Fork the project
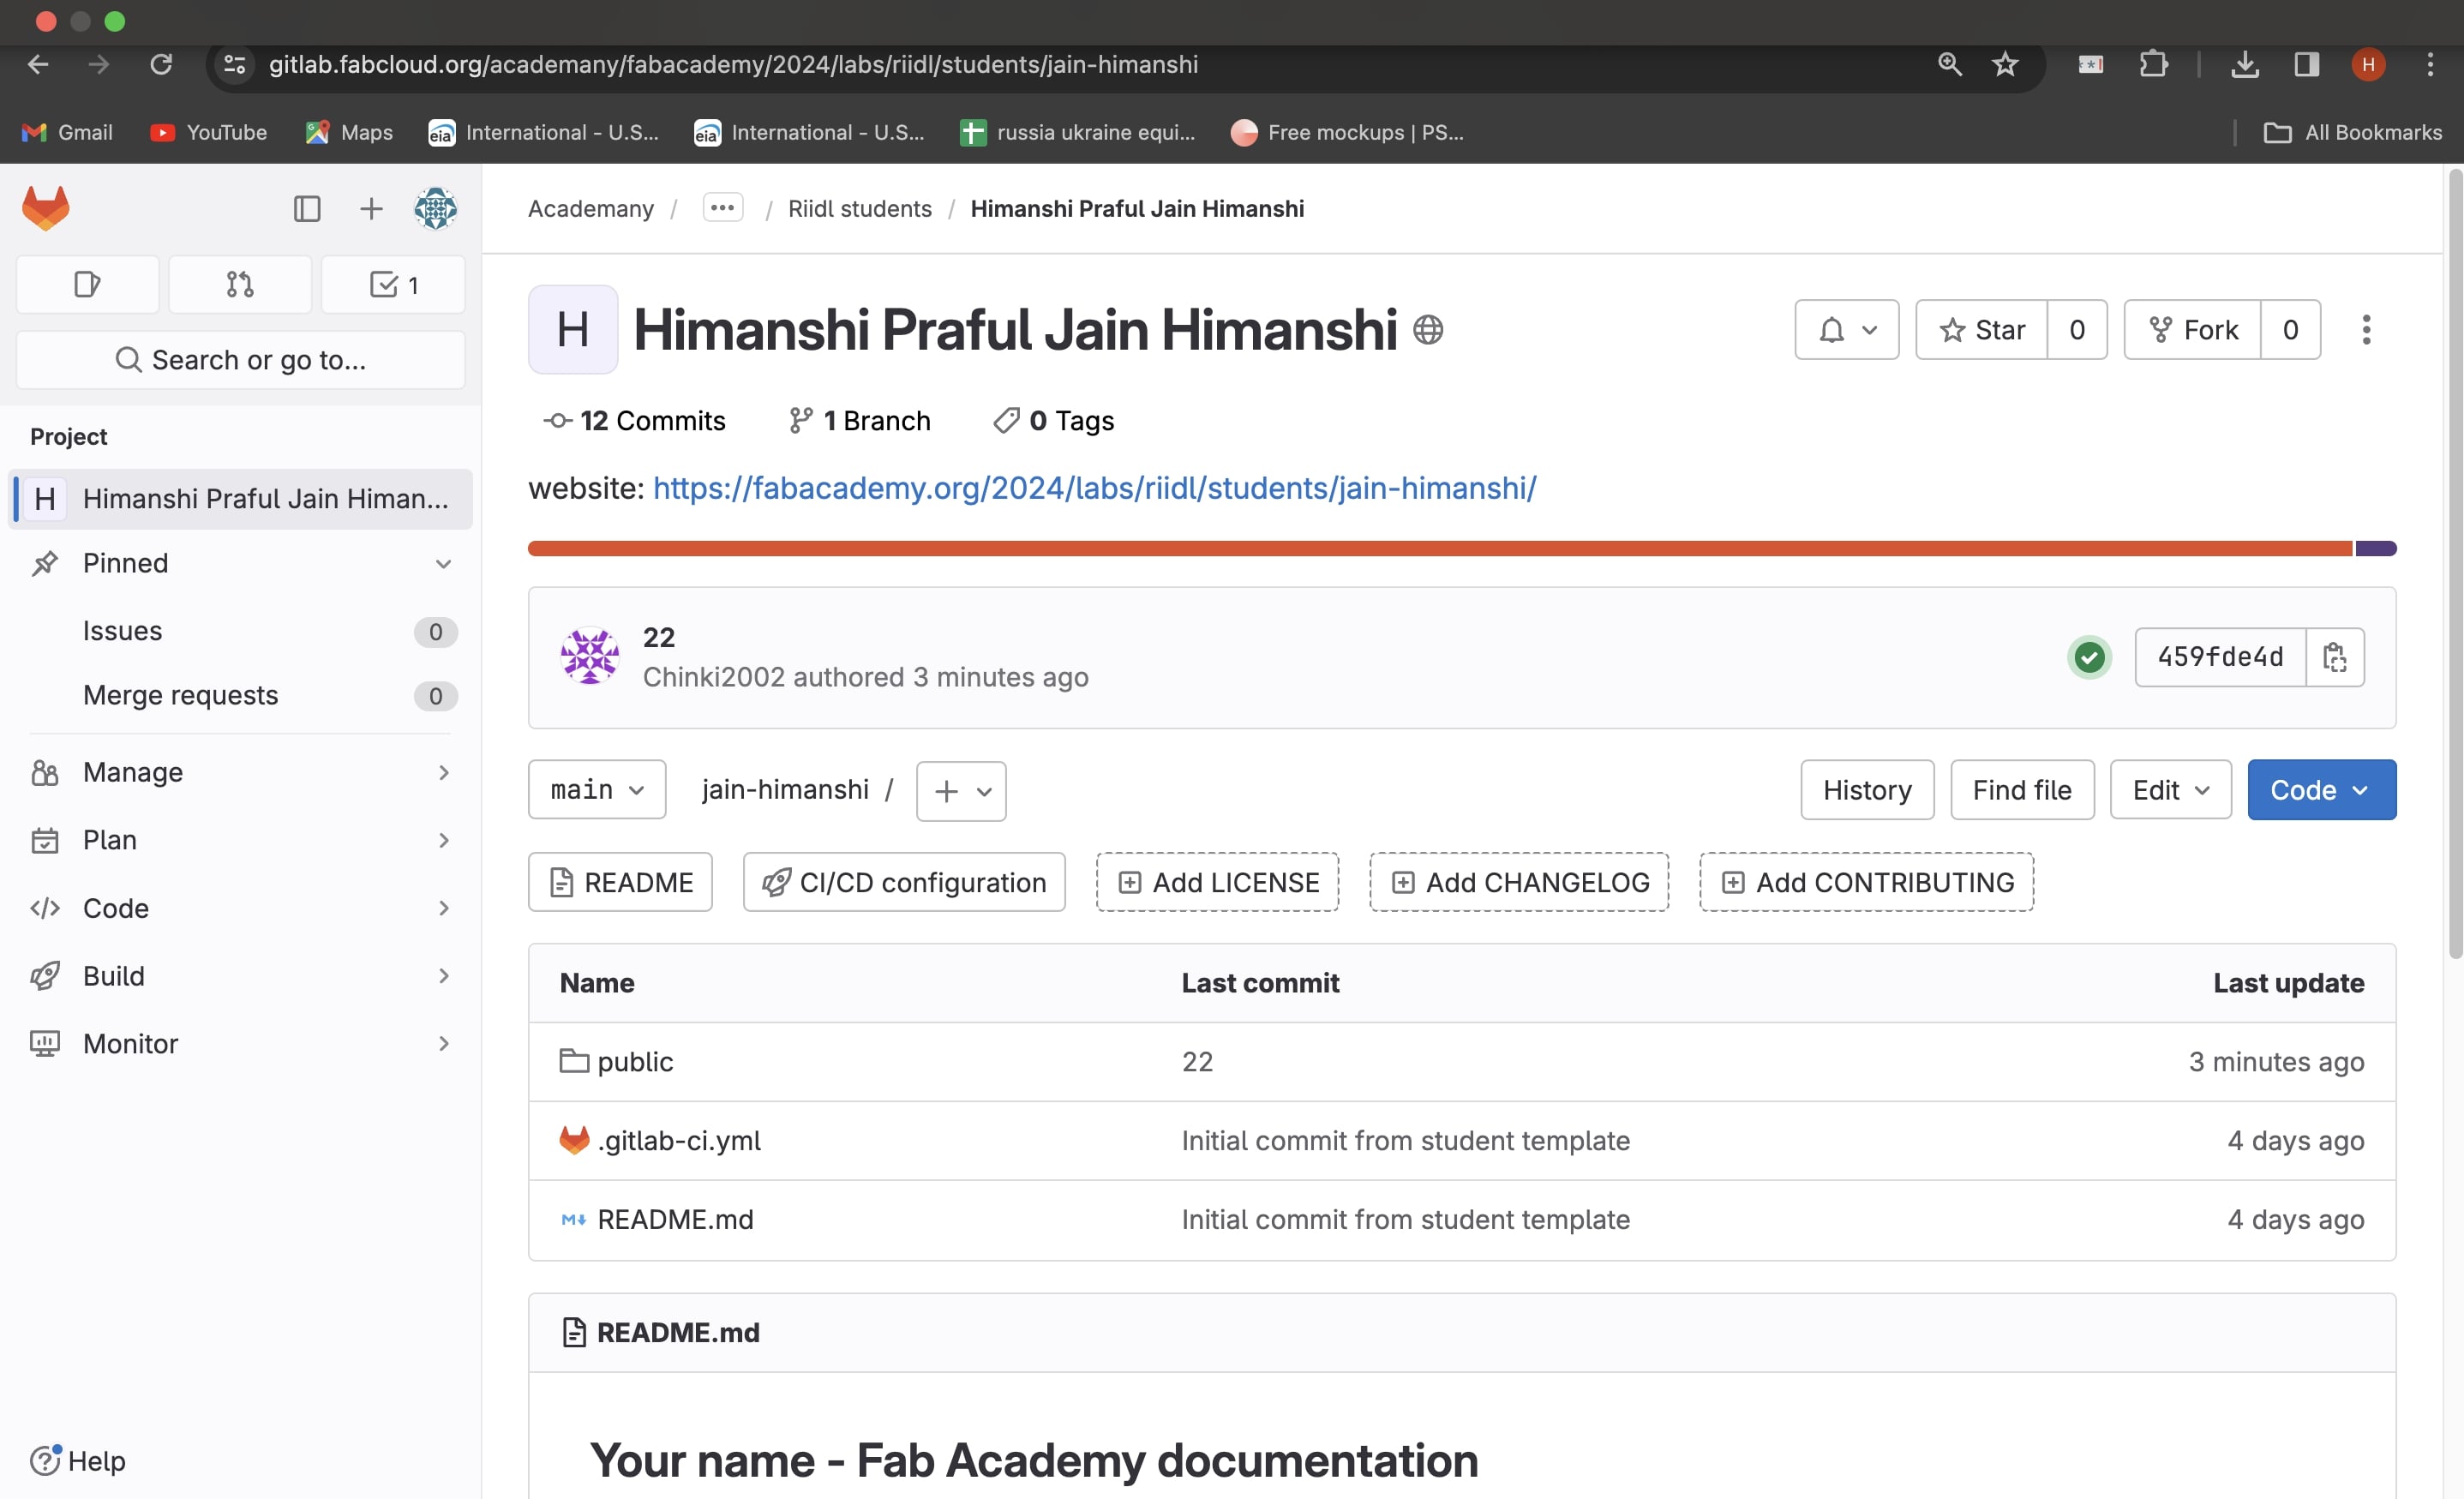The image size is (2464, 1499). pyautogui.click(x=2192, y=330)
